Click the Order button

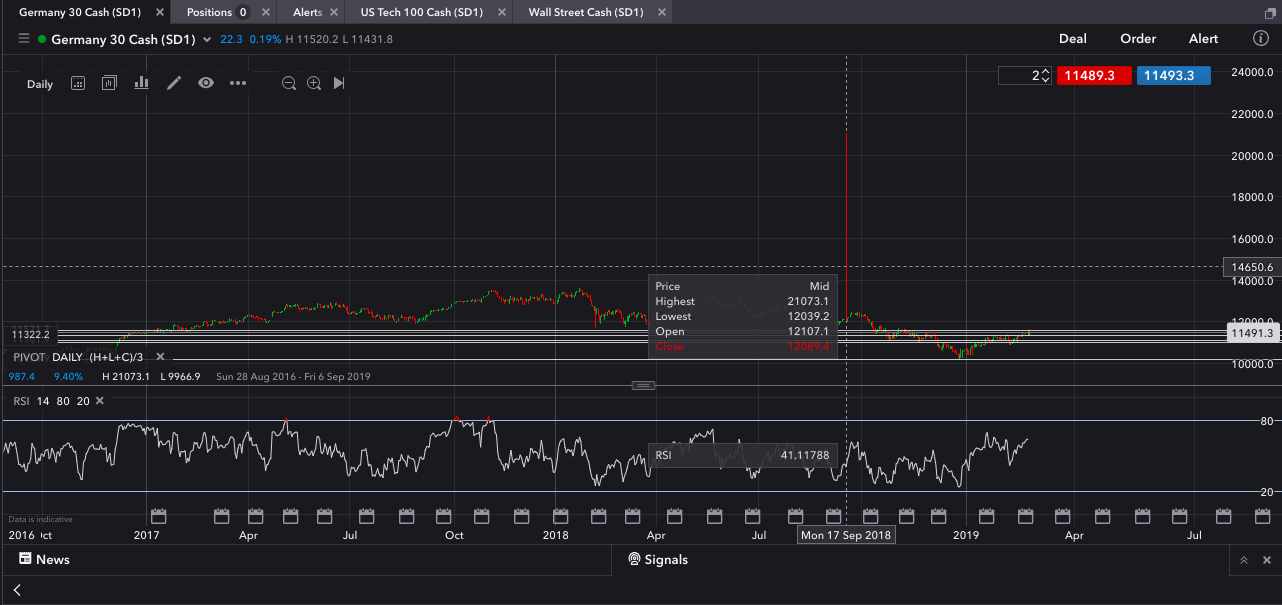[1138, 38]
